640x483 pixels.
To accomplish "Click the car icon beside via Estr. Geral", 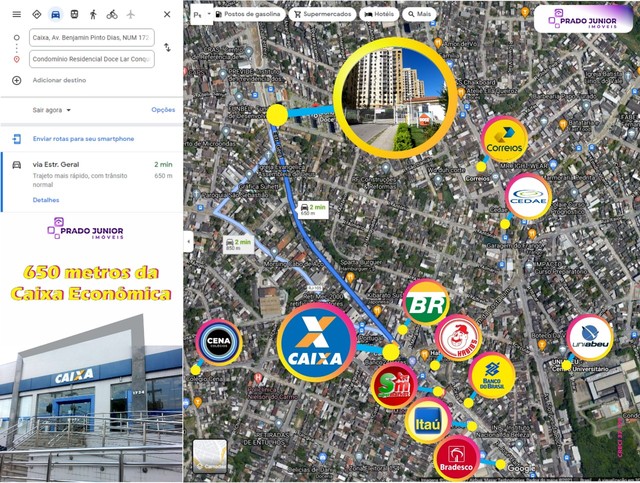I will (17, 165).
